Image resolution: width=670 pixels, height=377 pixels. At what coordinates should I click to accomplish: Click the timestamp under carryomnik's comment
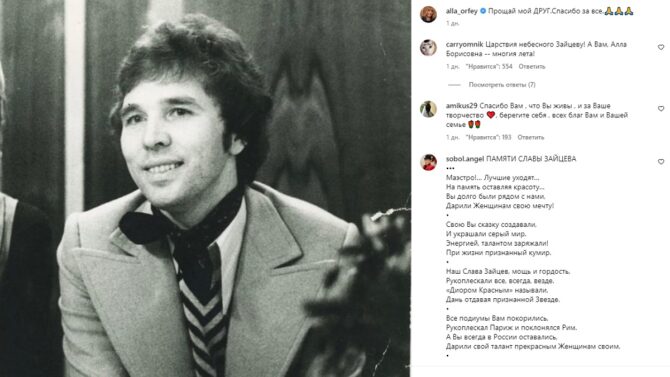[453, 67]
